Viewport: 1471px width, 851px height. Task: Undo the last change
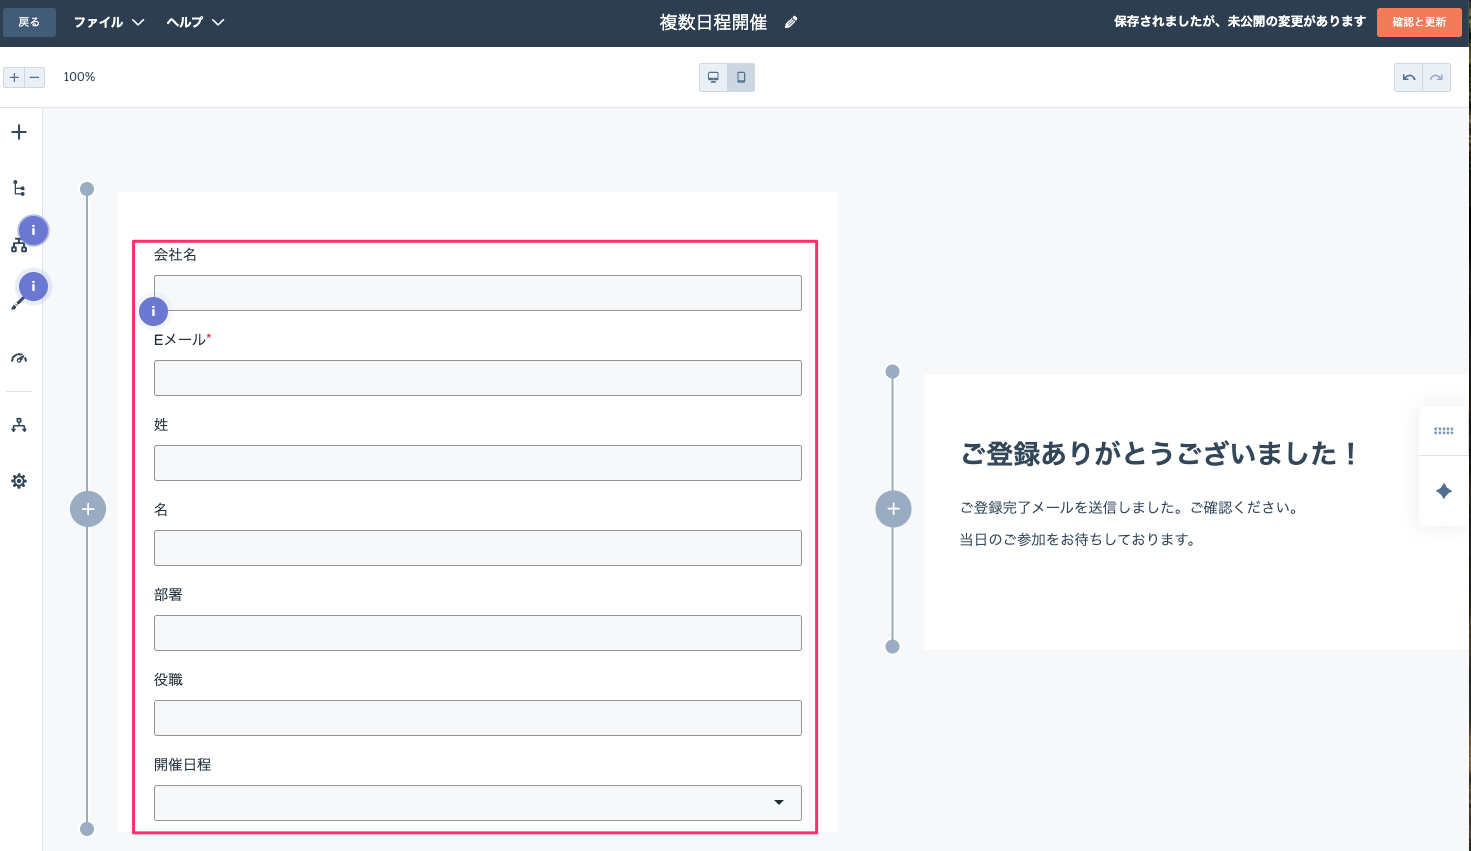click(x=1409, y=77)
